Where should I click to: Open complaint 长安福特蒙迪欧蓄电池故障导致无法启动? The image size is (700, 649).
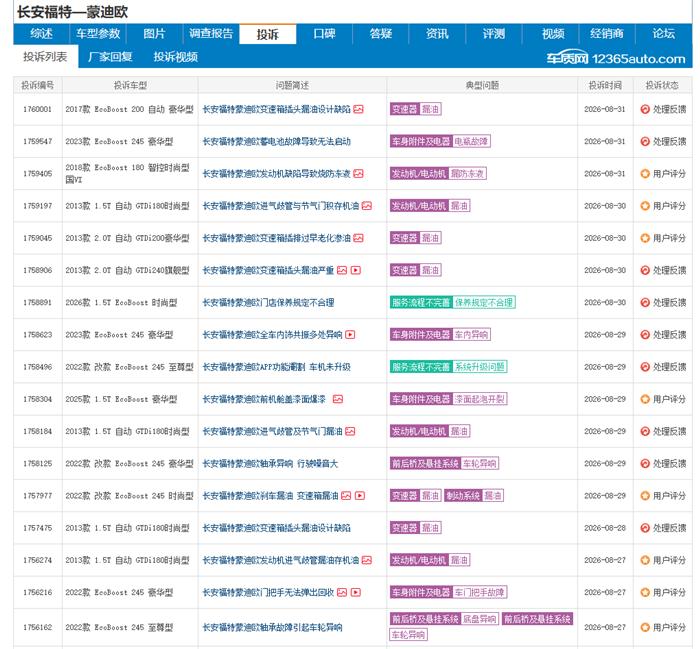pos(276,141)
